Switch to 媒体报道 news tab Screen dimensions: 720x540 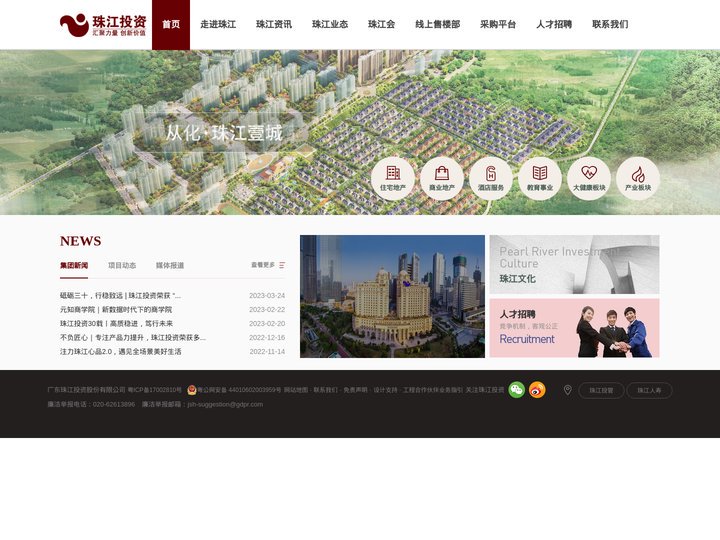(170, 265)
